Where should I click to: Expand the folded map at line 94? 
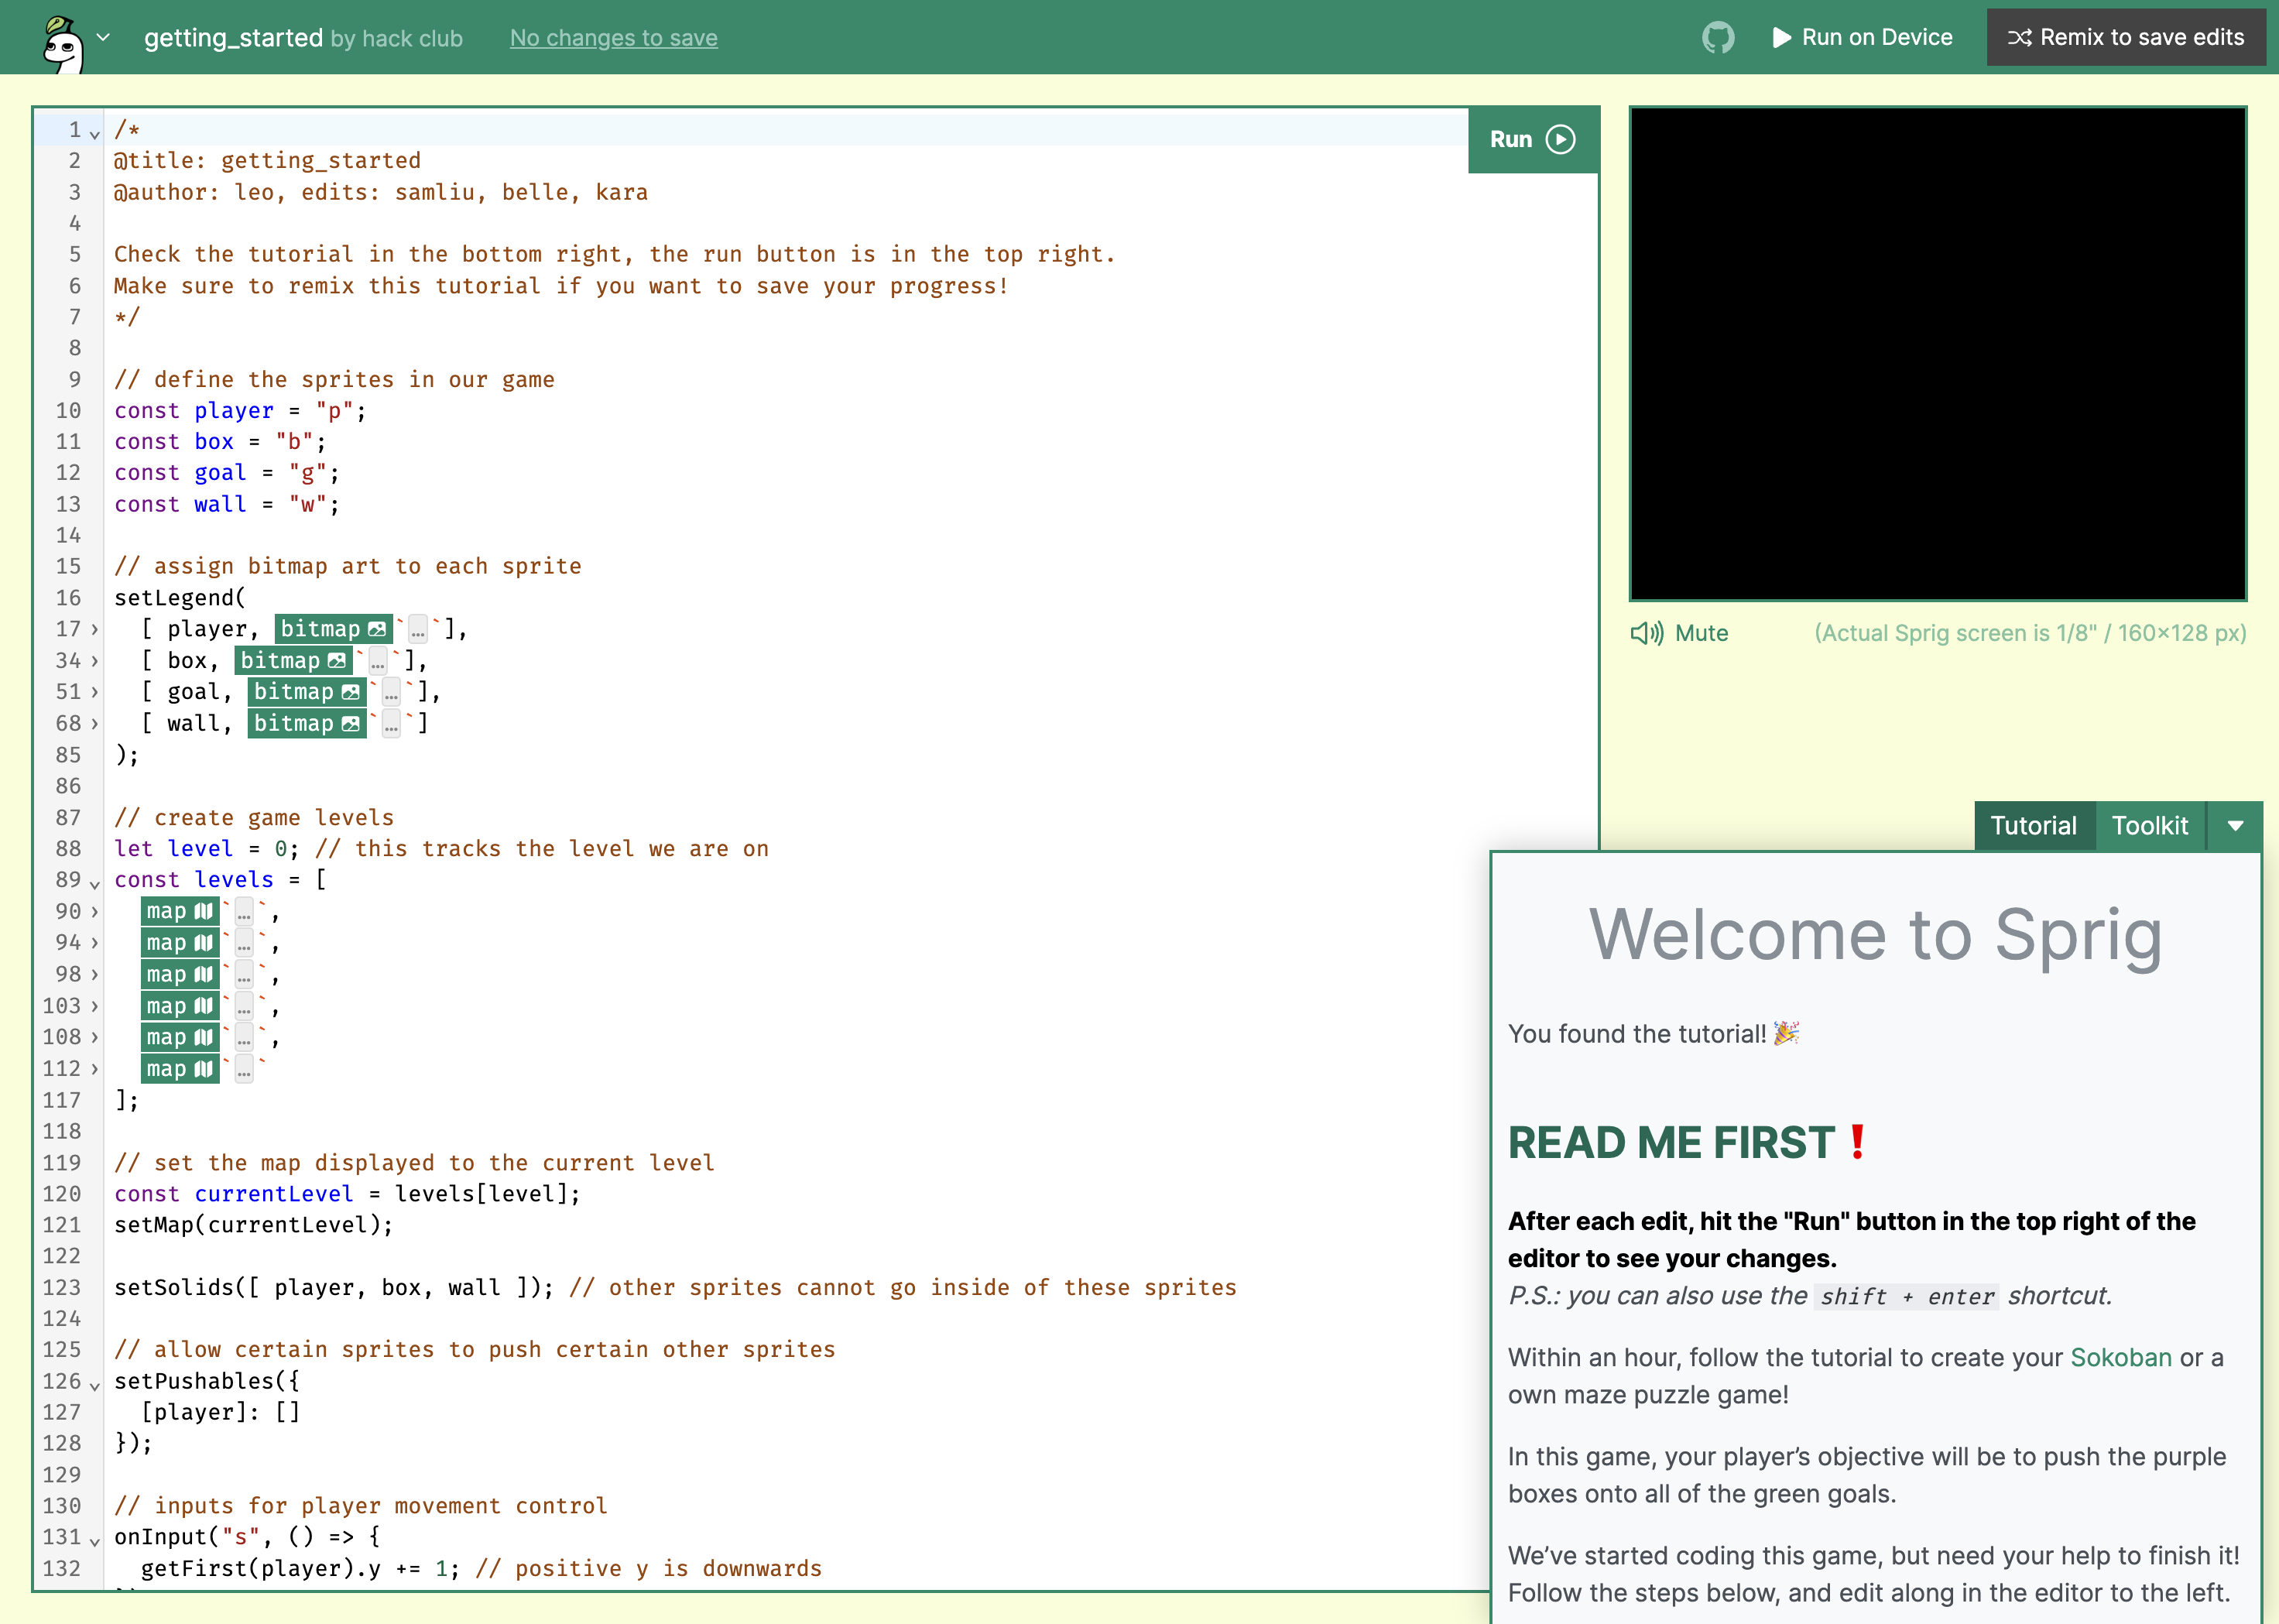[95, 943]
